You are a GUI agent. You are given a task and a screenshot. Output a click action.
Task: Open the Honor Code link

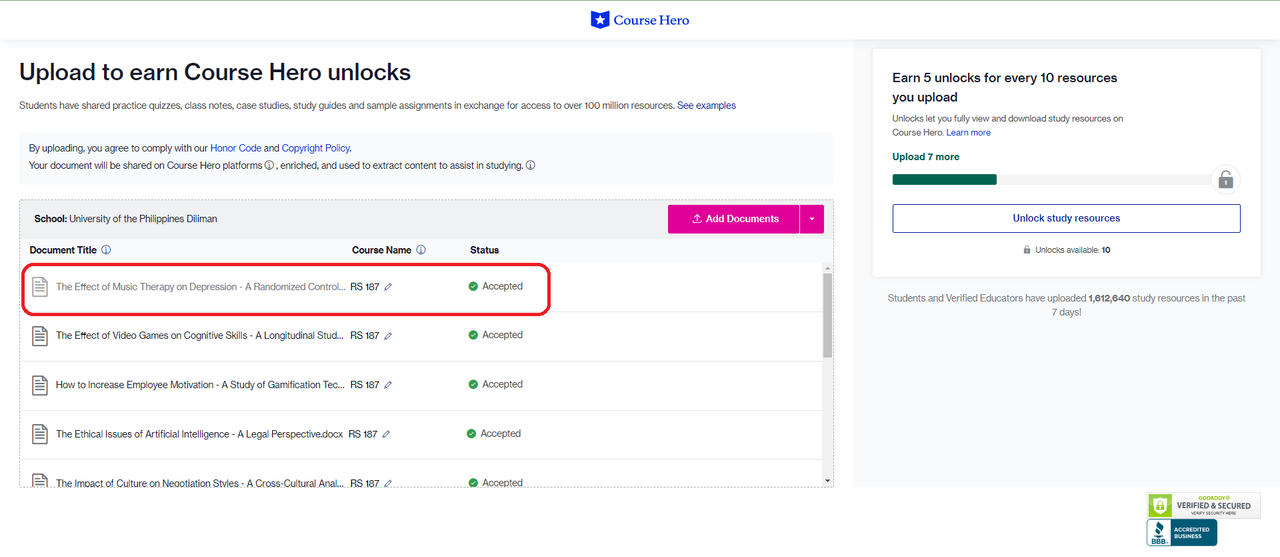(x=235, y=148)
